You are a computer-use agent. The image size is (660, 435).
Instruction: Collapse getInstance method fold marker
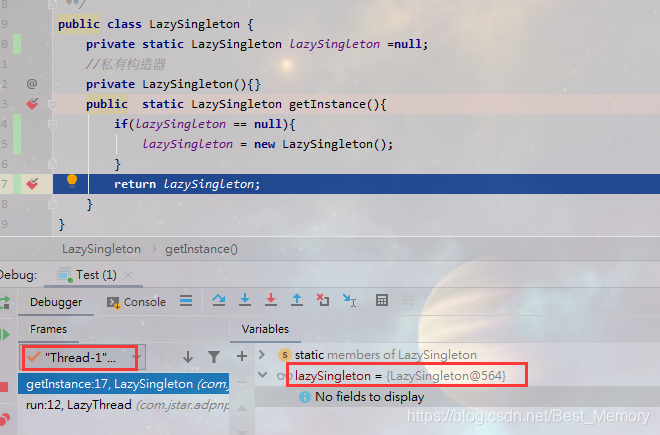pos(52,104)
